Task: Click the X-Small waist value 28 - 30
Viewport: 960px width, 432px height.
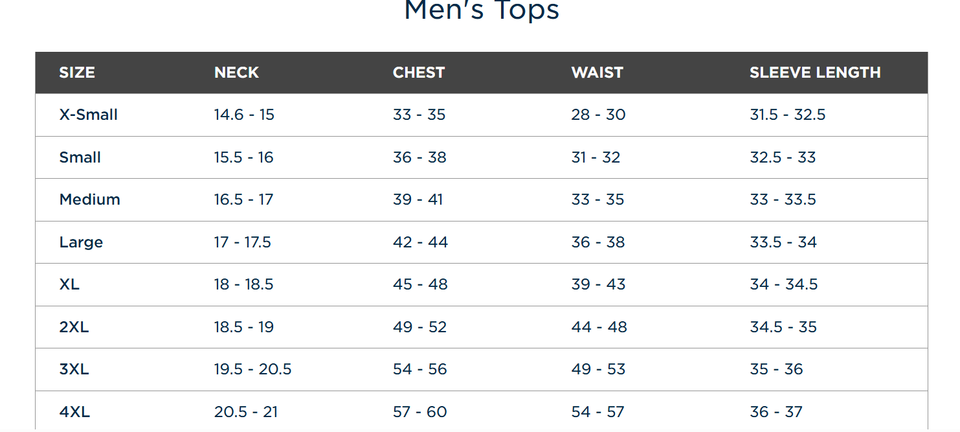Action: click(x=598, y=115)
